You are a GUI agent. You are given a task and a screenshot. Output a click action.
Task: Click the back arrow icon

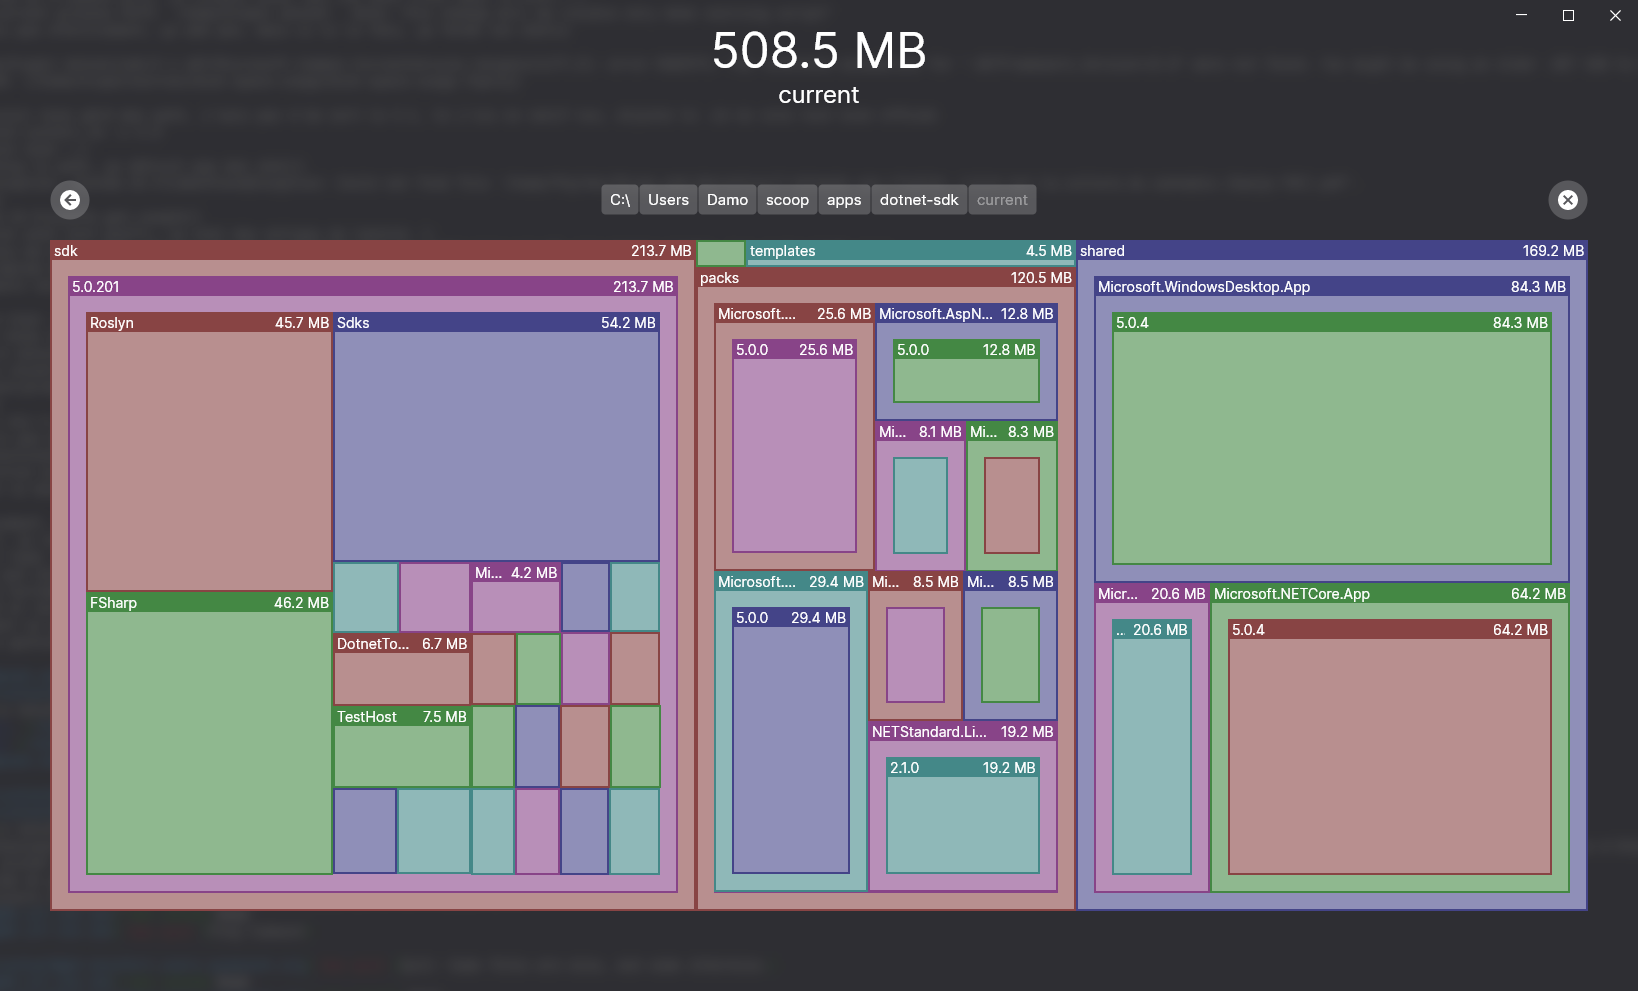pyautogui.click(x=70, y=200)
